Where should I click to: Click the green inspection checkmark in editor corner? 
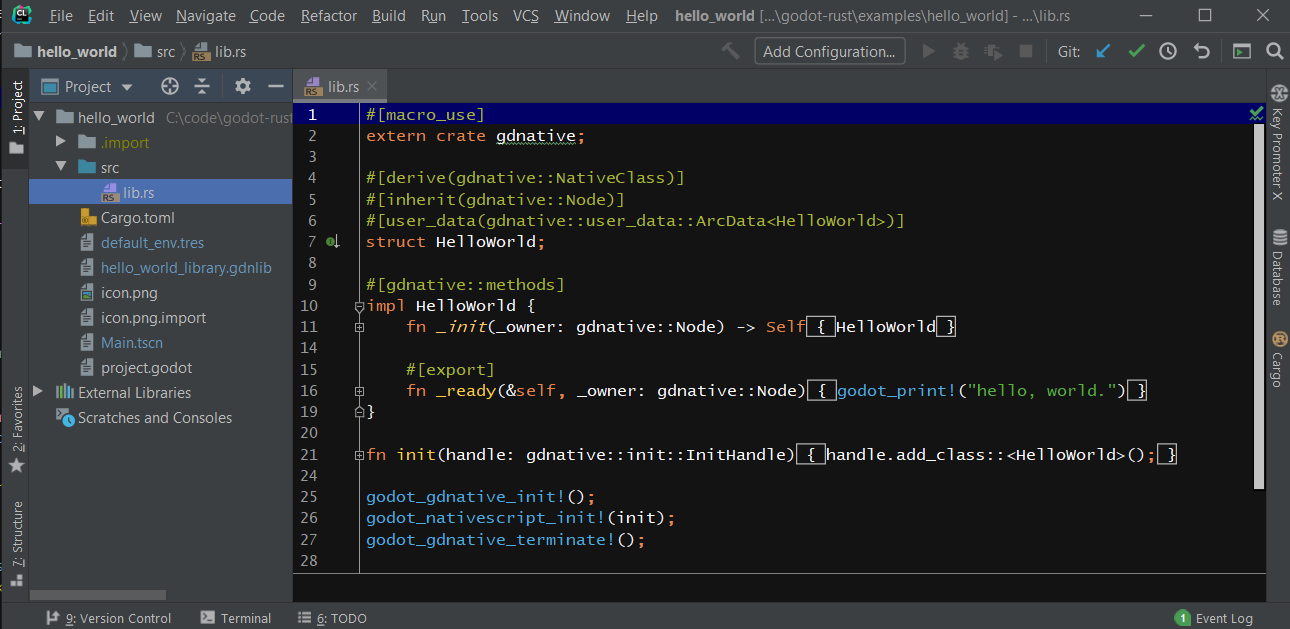point(1256,114)
